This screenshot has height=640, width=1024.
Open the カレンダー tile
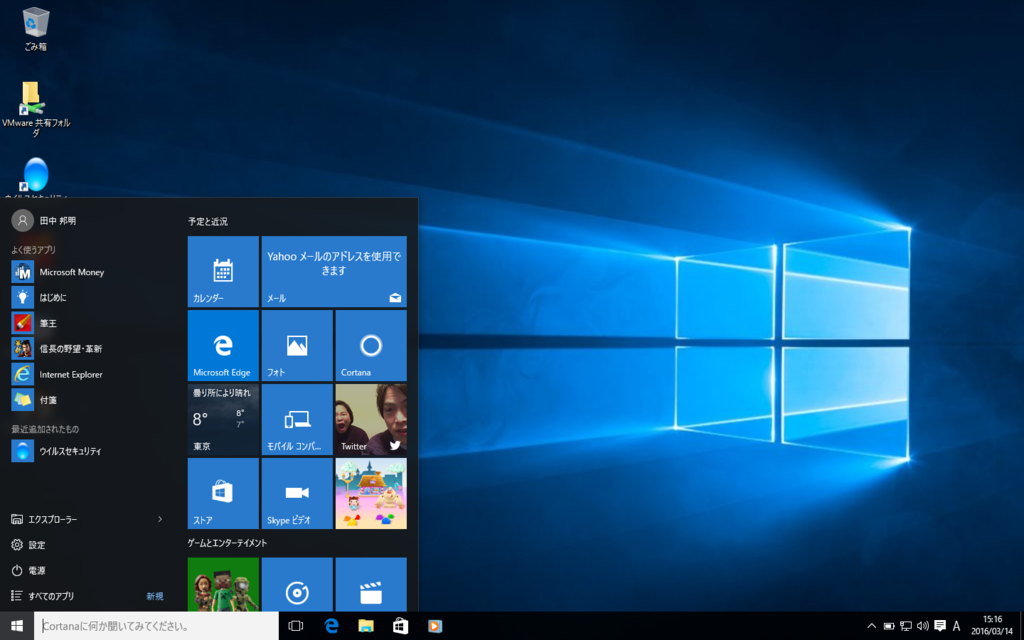click(x=223, y=272)
